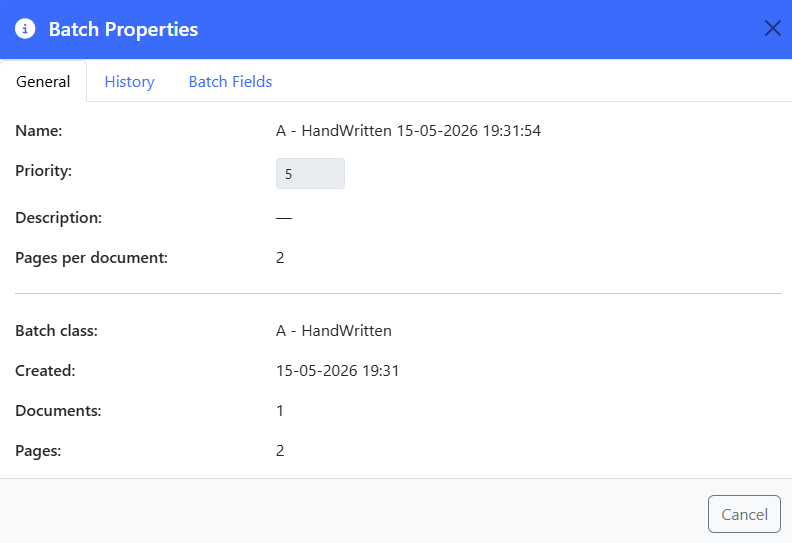Click the Batch class value A - HandWritten

pyautogui.click(x=333, y=331)
